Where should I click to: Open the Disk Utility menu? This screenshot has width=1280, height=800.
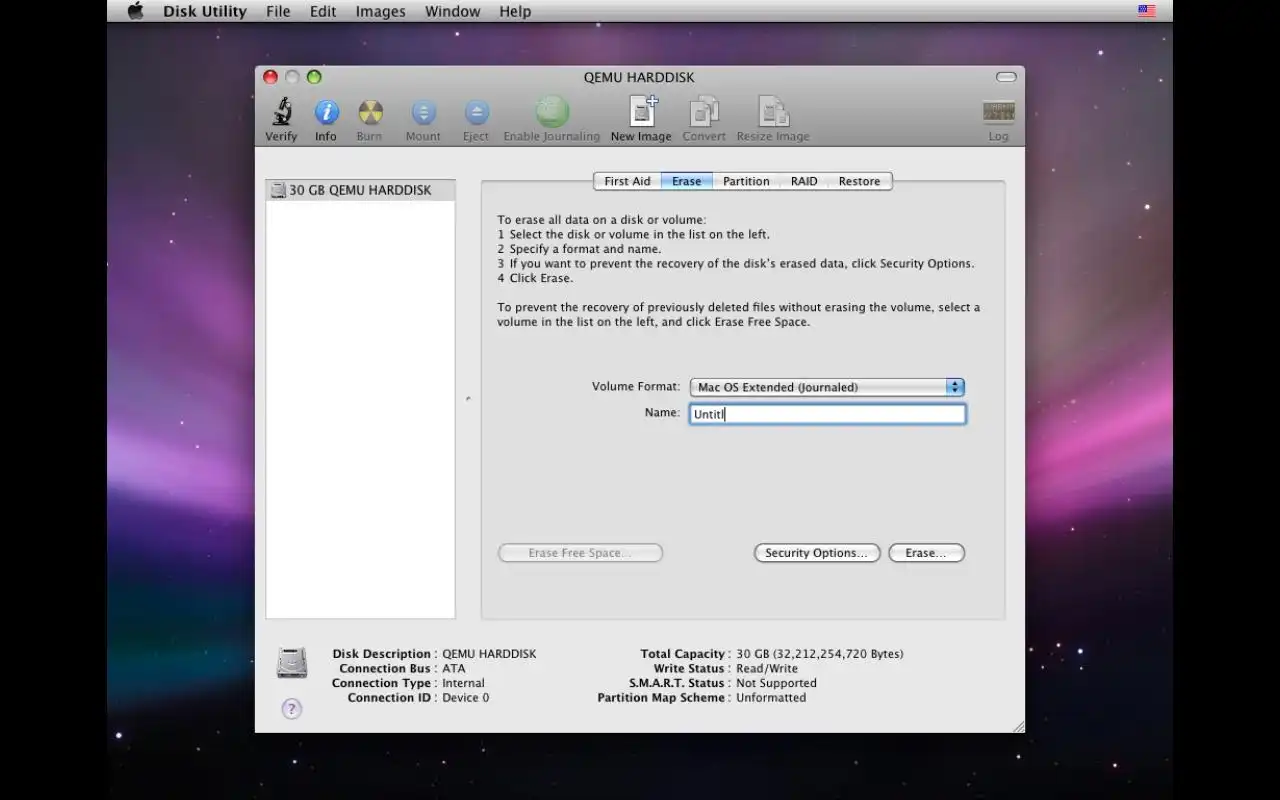[205, 11]
